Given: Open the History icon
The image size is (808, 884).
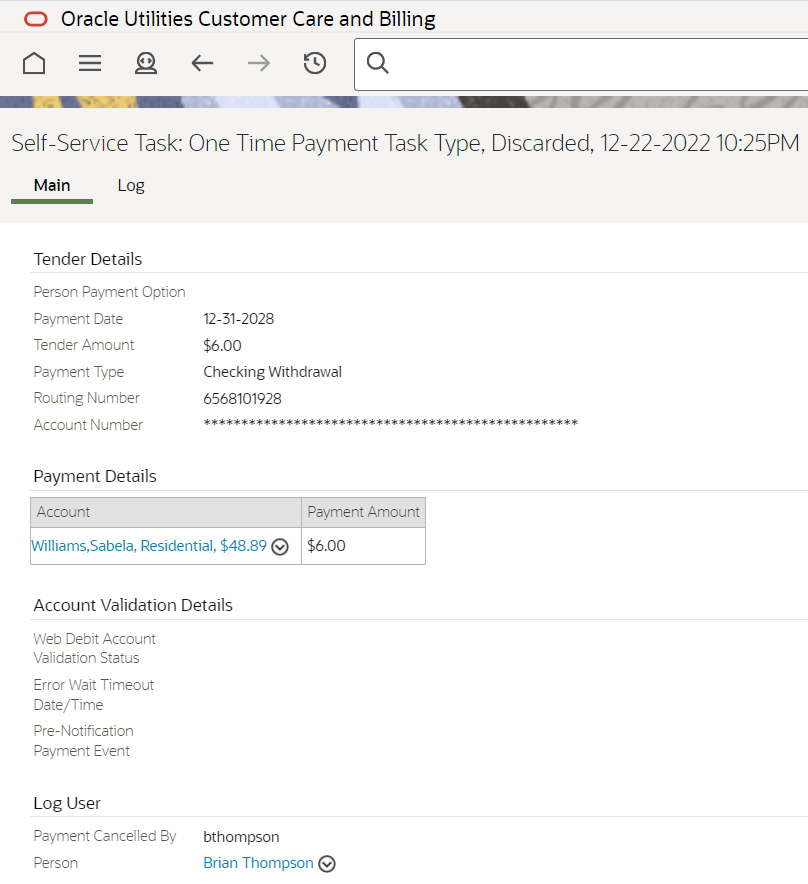Looking at the screenshot, I should (314, 62).
